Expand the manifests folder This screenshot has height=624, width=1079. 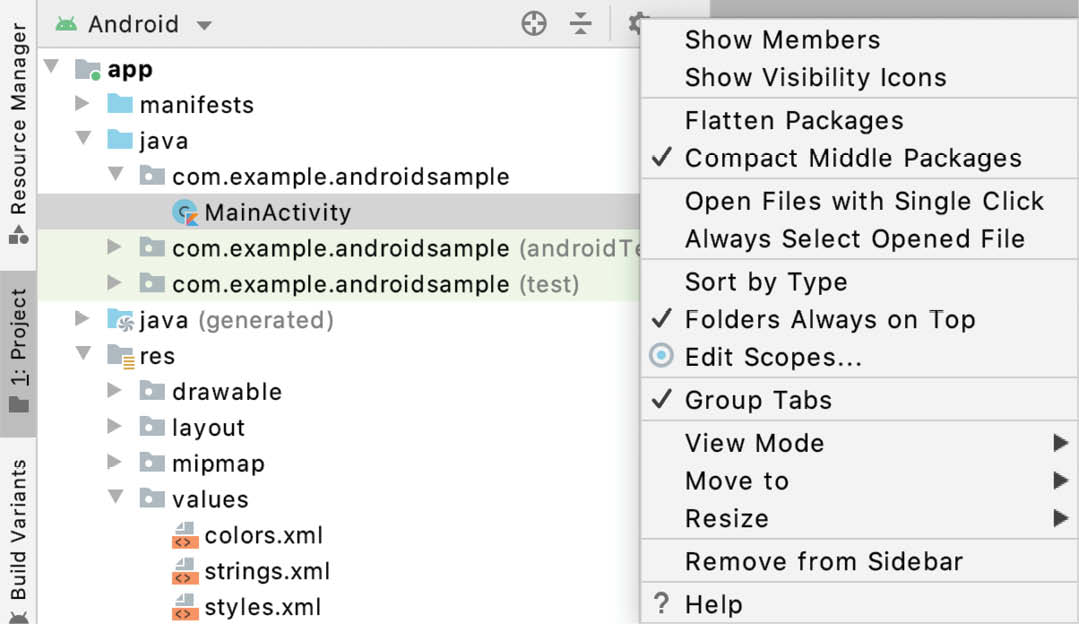pos(83,104)
